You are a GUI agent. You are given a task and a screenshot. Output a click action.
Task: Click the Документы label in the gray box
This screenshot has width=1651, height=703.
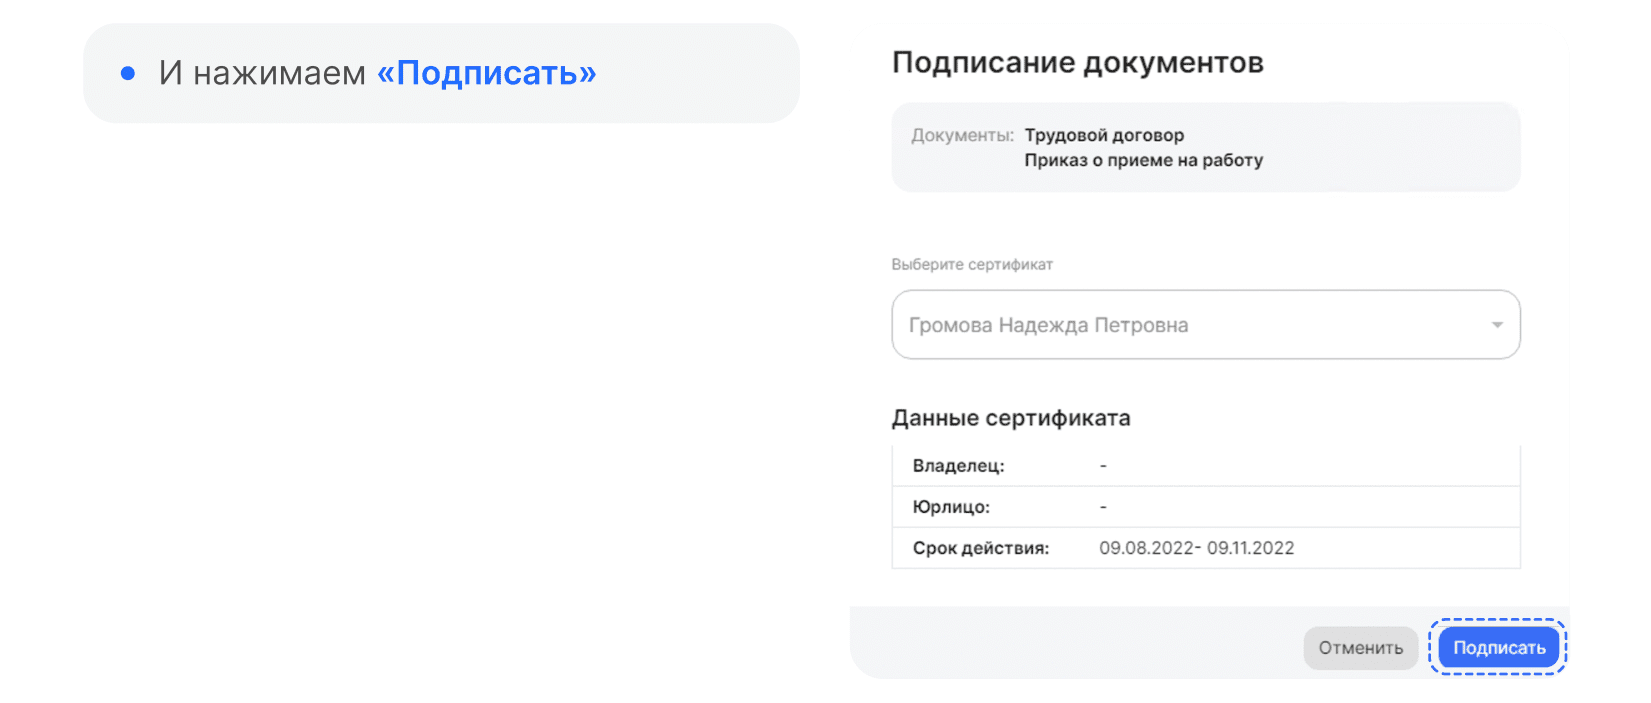(962, 135)
